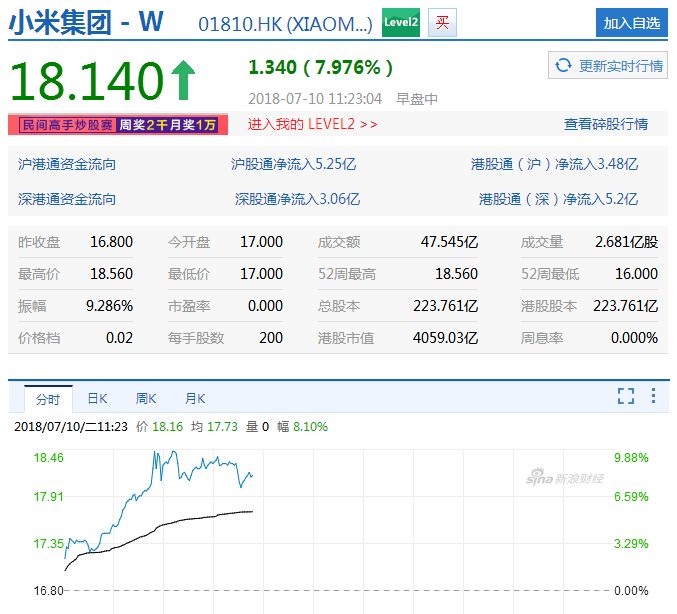Click the 18.46 price axis label

click(48, 458)
